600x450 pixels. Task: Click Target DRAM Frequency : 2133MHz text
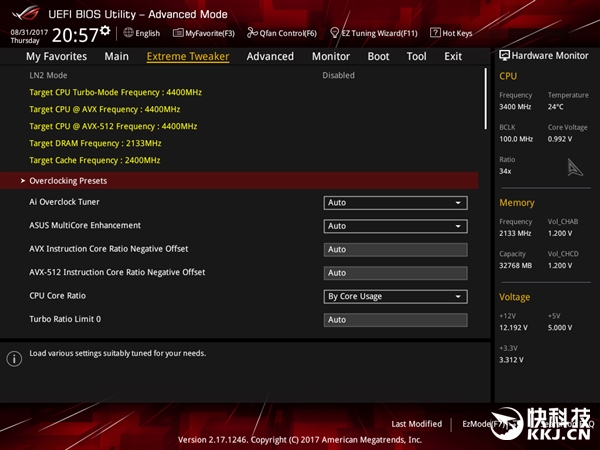[x=95, y=143]
